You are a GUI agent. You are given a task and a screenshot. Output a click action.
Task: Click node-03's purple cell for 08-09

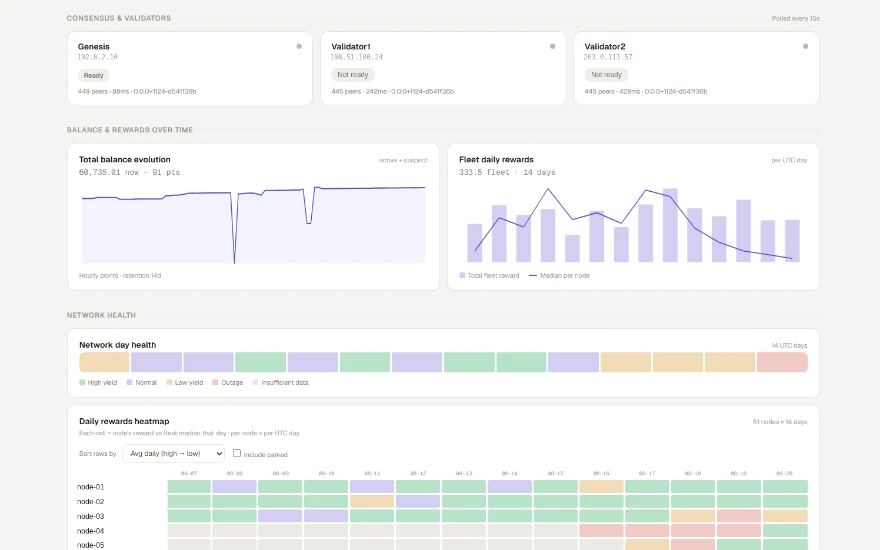280,516
